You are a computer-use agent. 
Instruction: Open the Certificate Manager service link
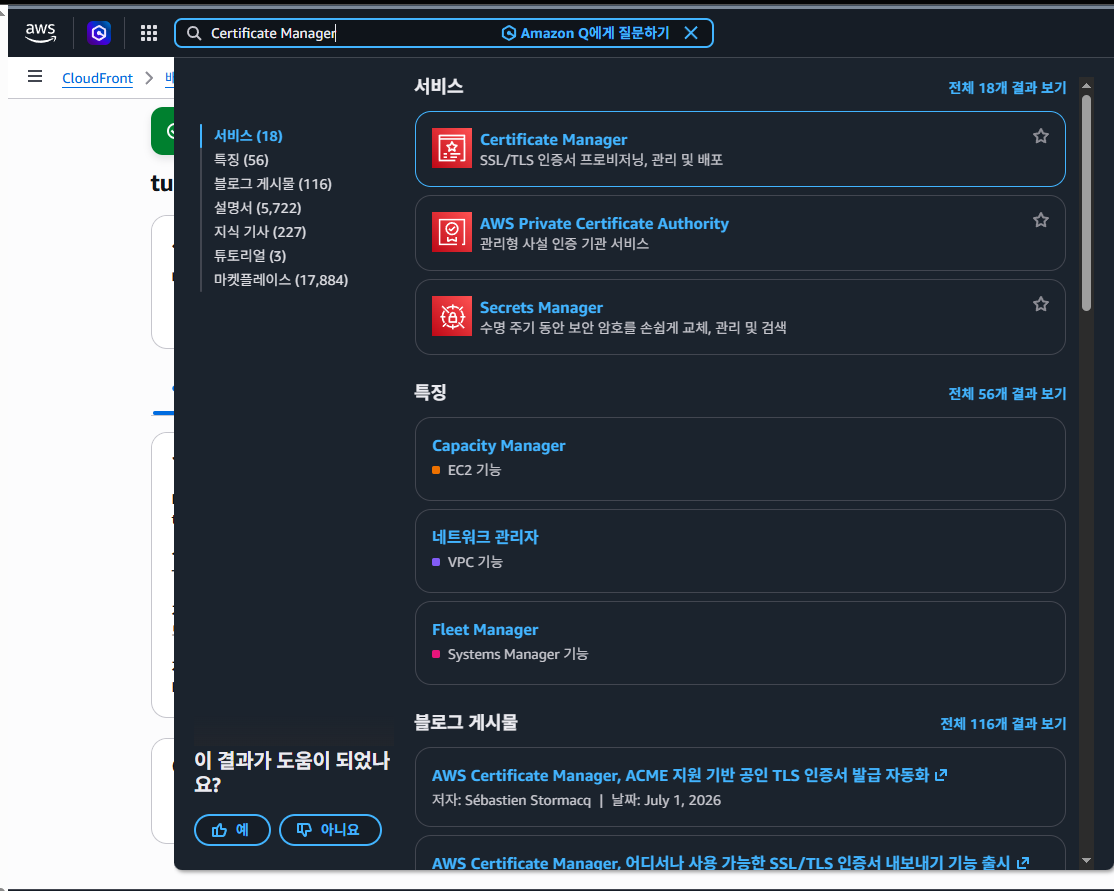pyautogui.click(x=553, y=139)
